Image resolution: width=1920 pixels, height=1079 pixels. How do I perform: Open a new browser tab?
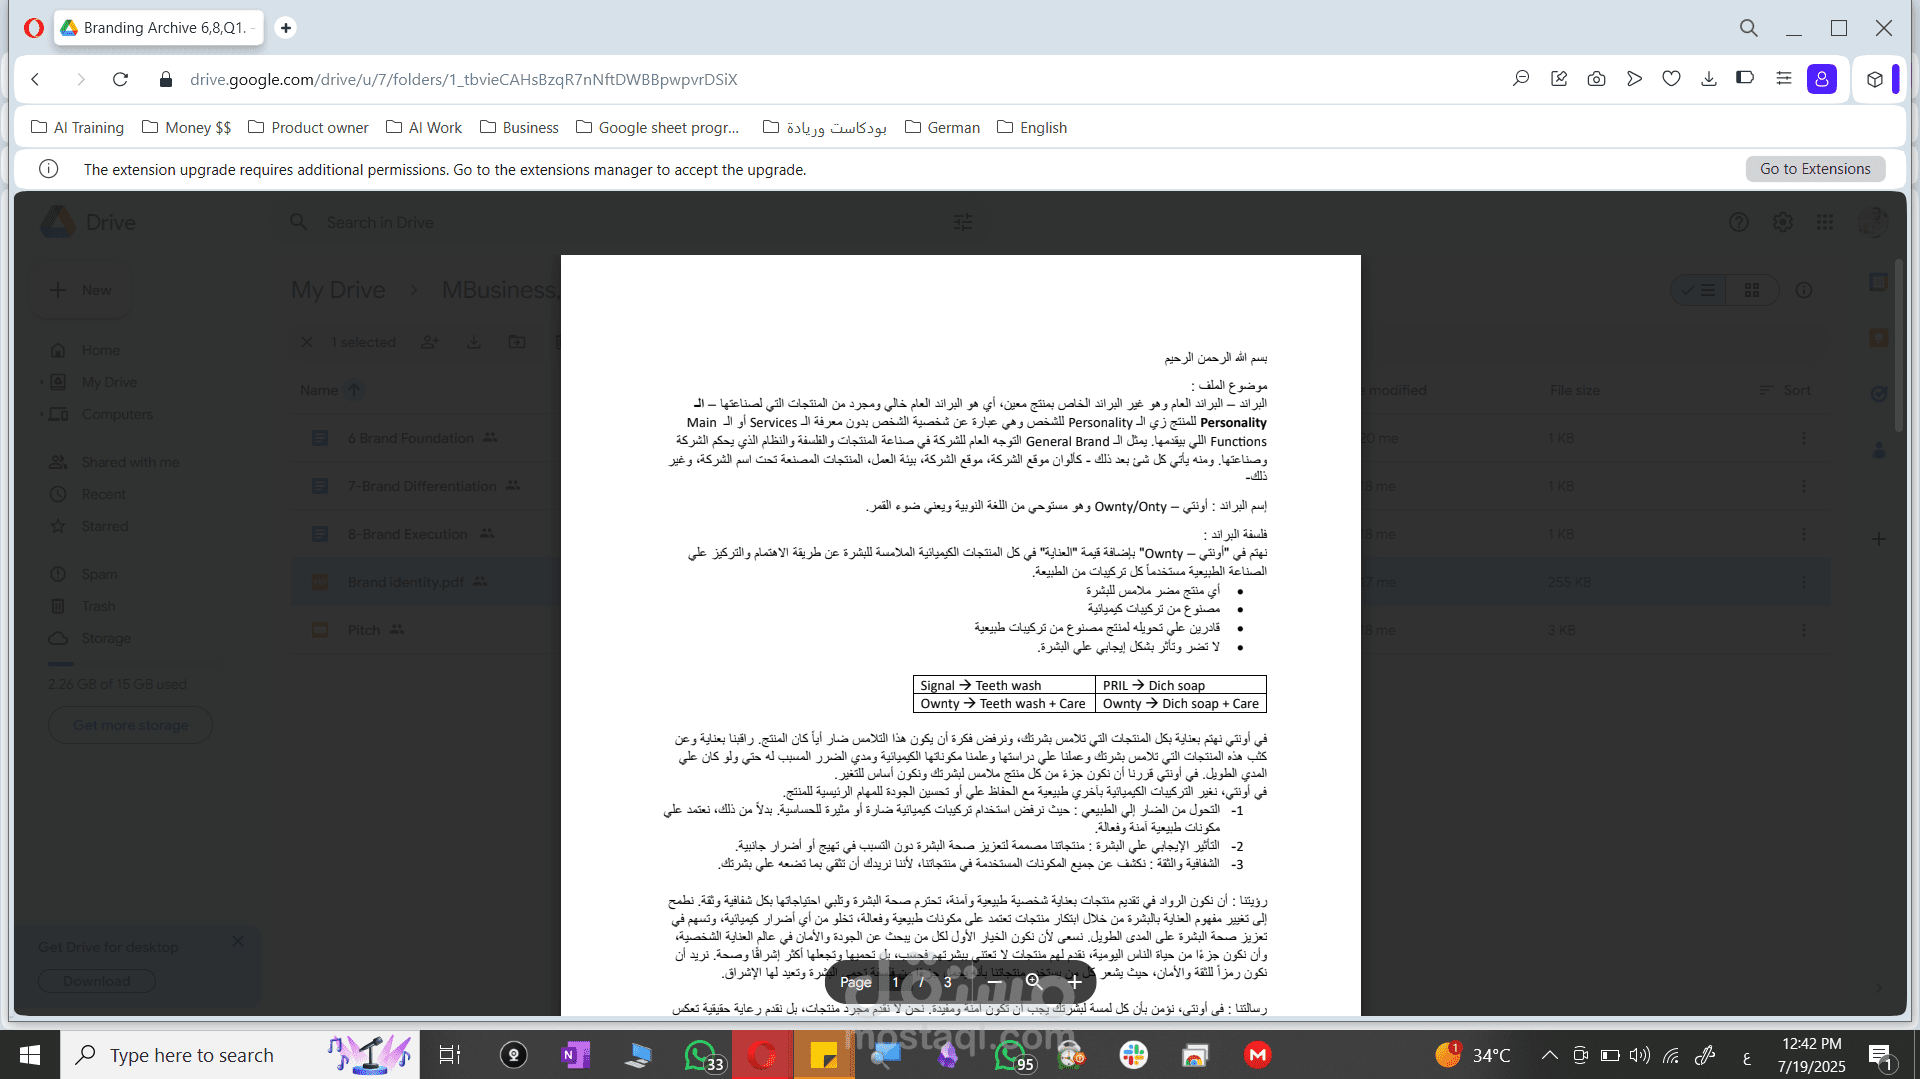pos(286,28)
